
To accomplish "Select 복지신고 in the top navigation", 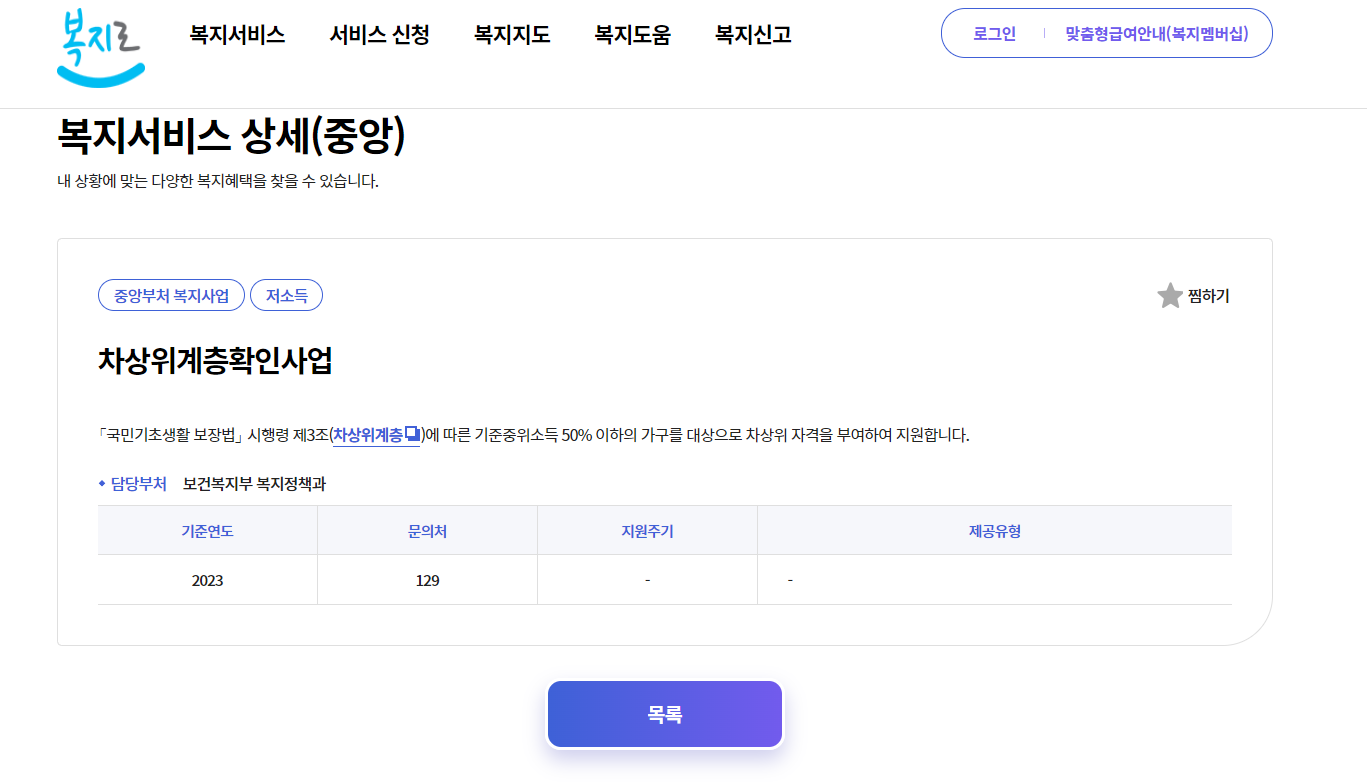I will coord(751,34).
